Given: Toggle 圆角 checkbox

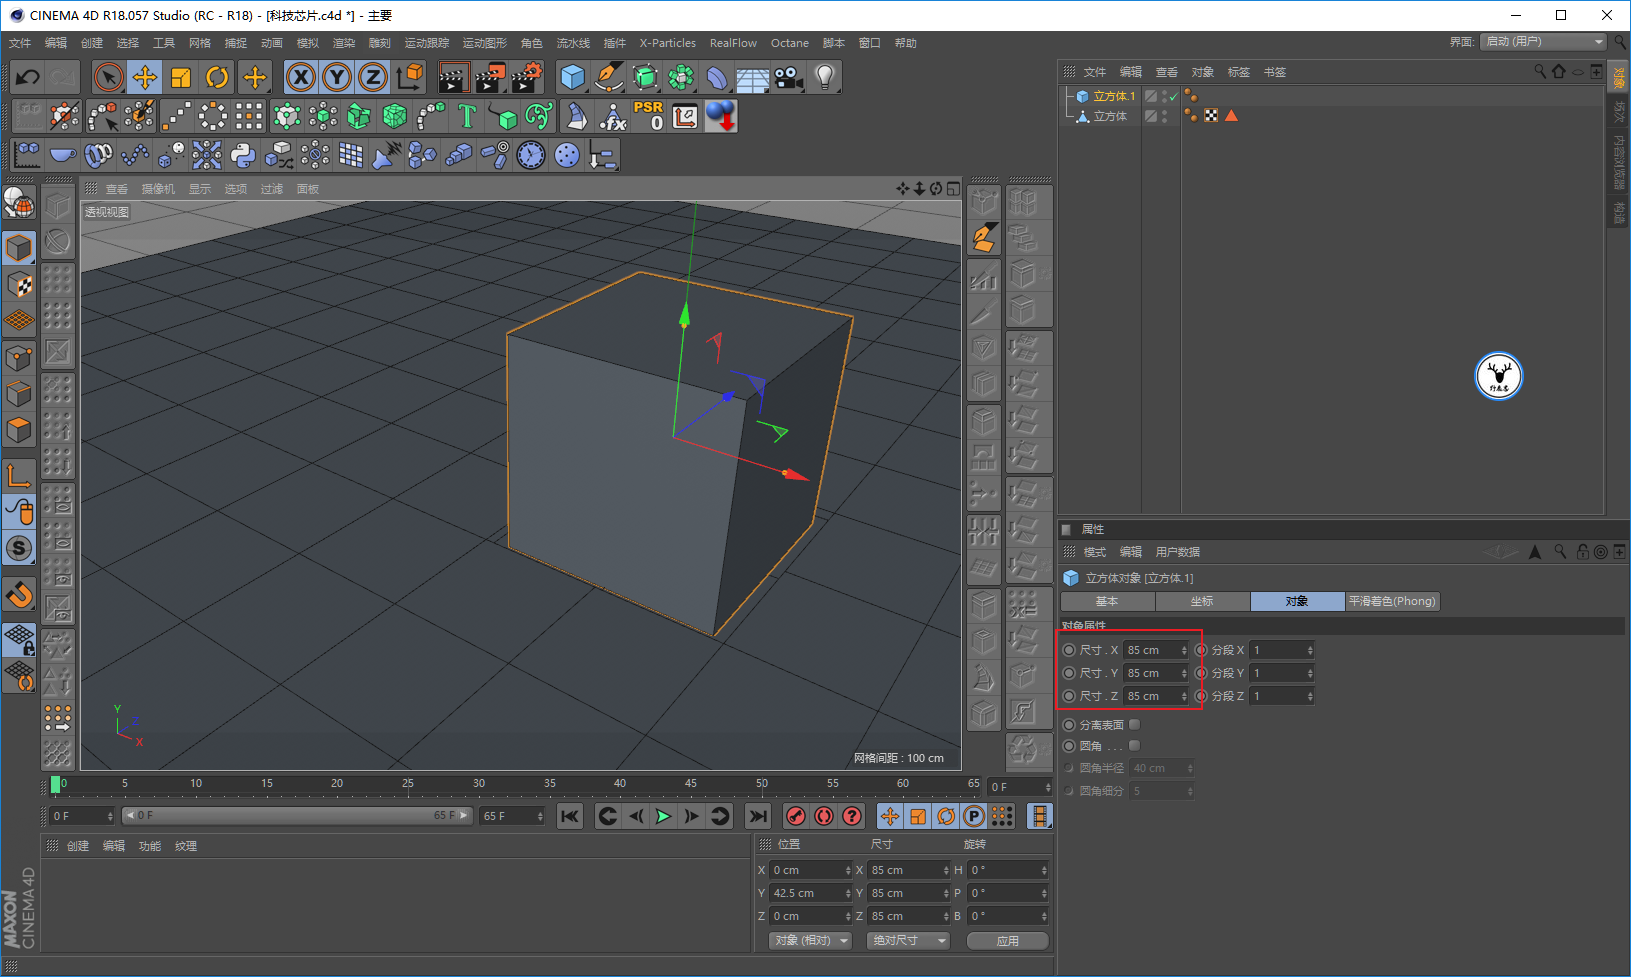Looking at the screenshot, I should tap(1134, 746).
